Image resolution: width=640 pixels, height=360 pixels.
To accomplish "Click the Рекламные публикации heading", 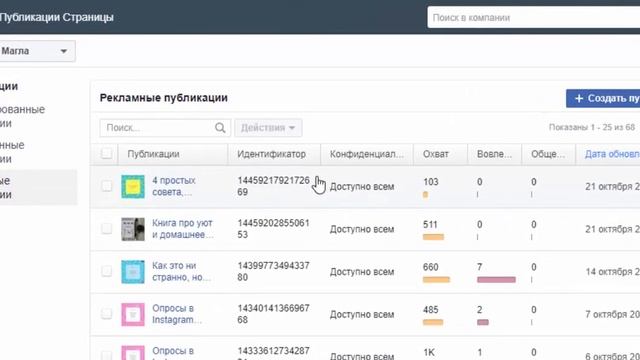I will click(x=164, y=98).
